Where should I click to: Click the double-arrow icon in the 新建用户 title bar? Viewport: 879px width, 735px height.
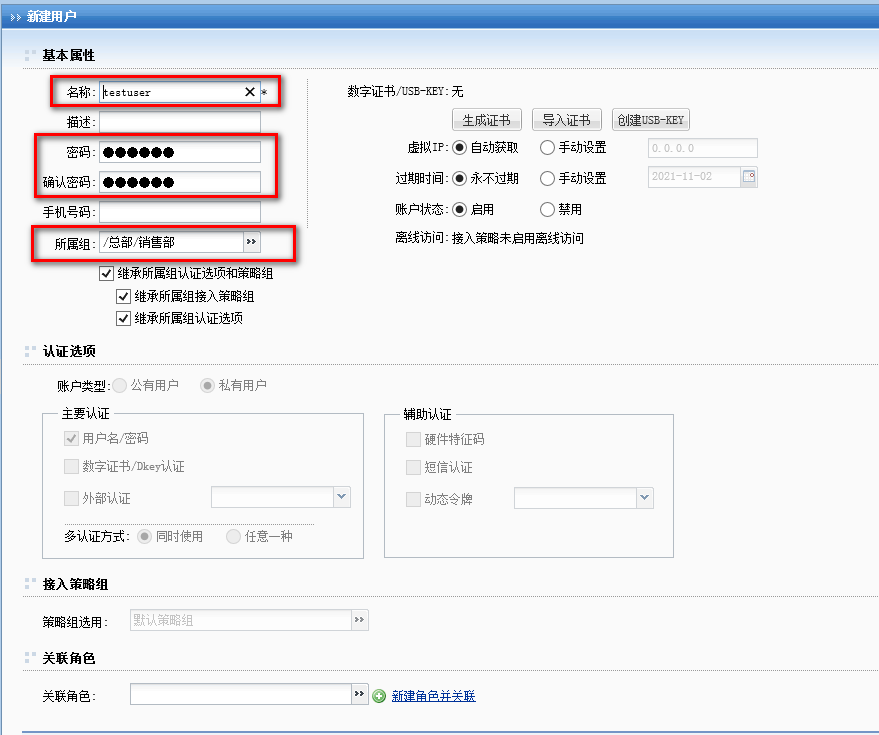pyautogui.click(x=16, y=17)
